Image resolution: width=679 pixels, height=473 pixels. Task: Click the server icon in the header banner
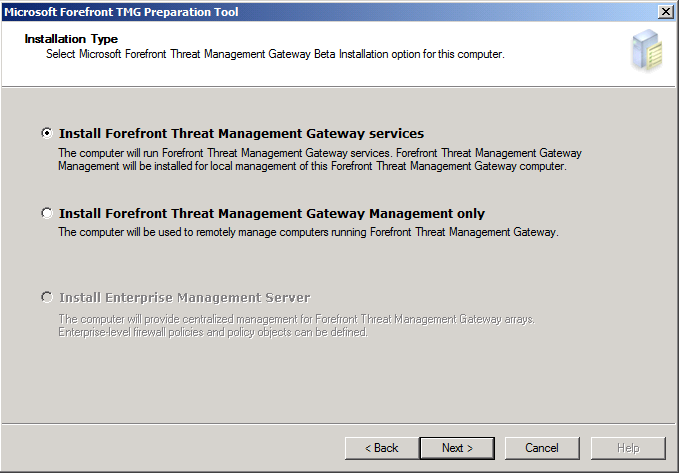(x=646, y=50)
